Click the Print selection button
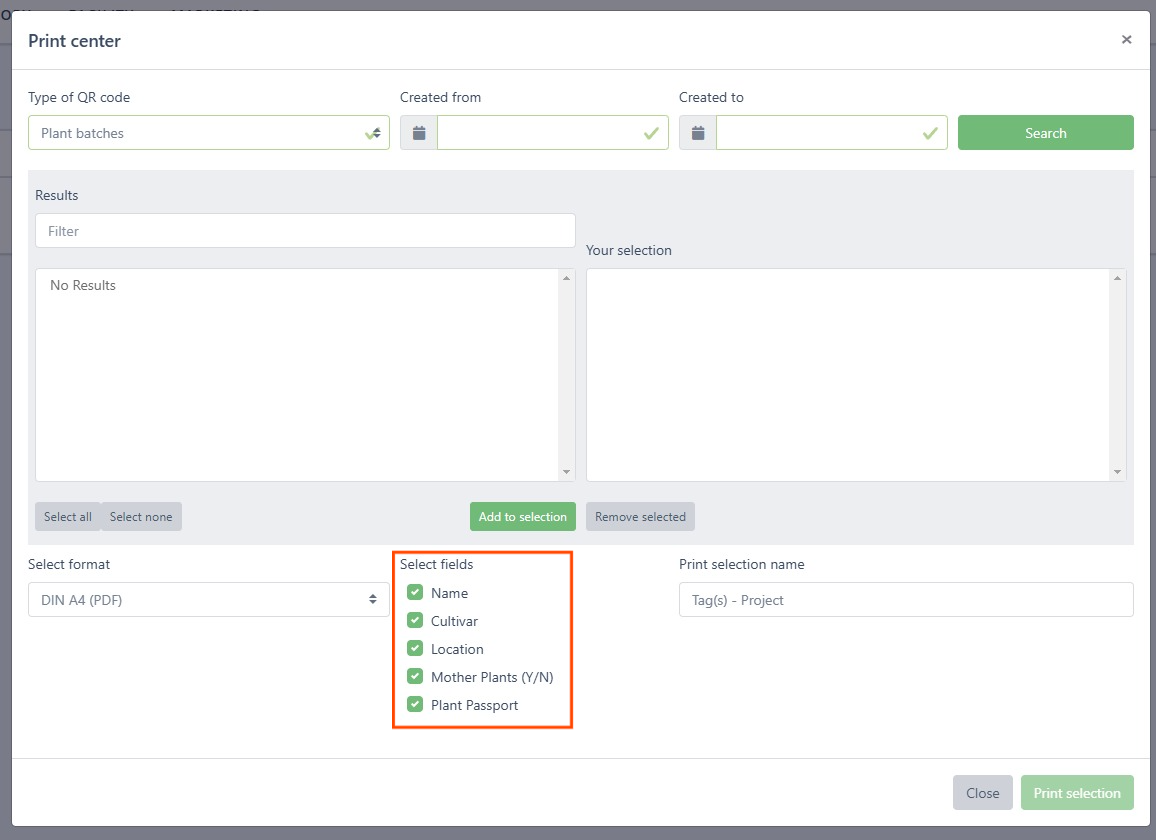1156x840 pixels. pyautogui.click(x=1077, y=793)
